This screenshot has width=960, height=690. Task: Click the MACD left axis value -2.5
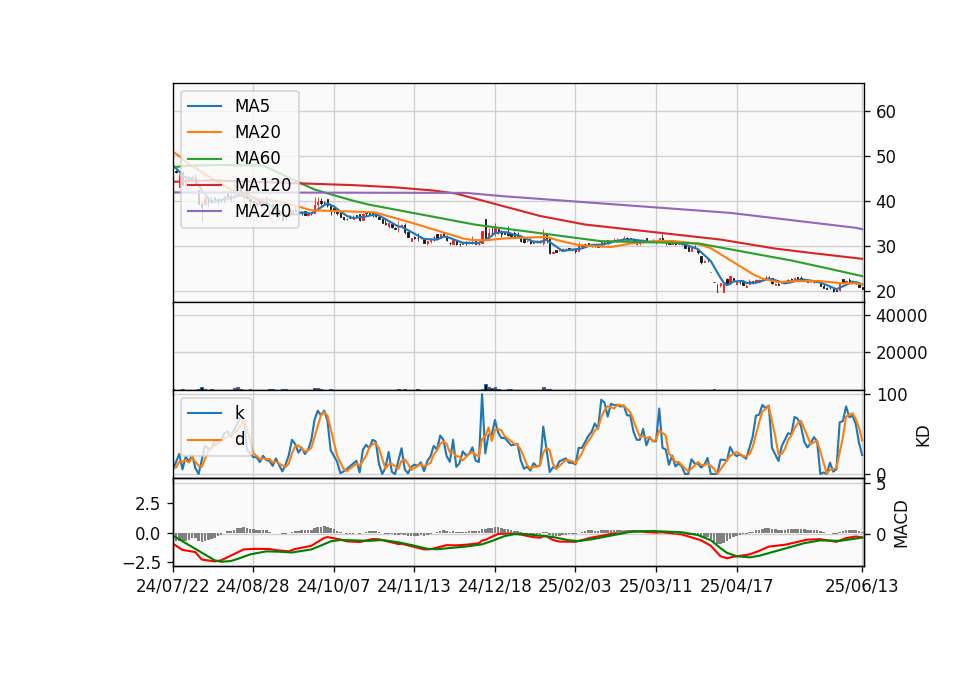click(x=141, y=562)
